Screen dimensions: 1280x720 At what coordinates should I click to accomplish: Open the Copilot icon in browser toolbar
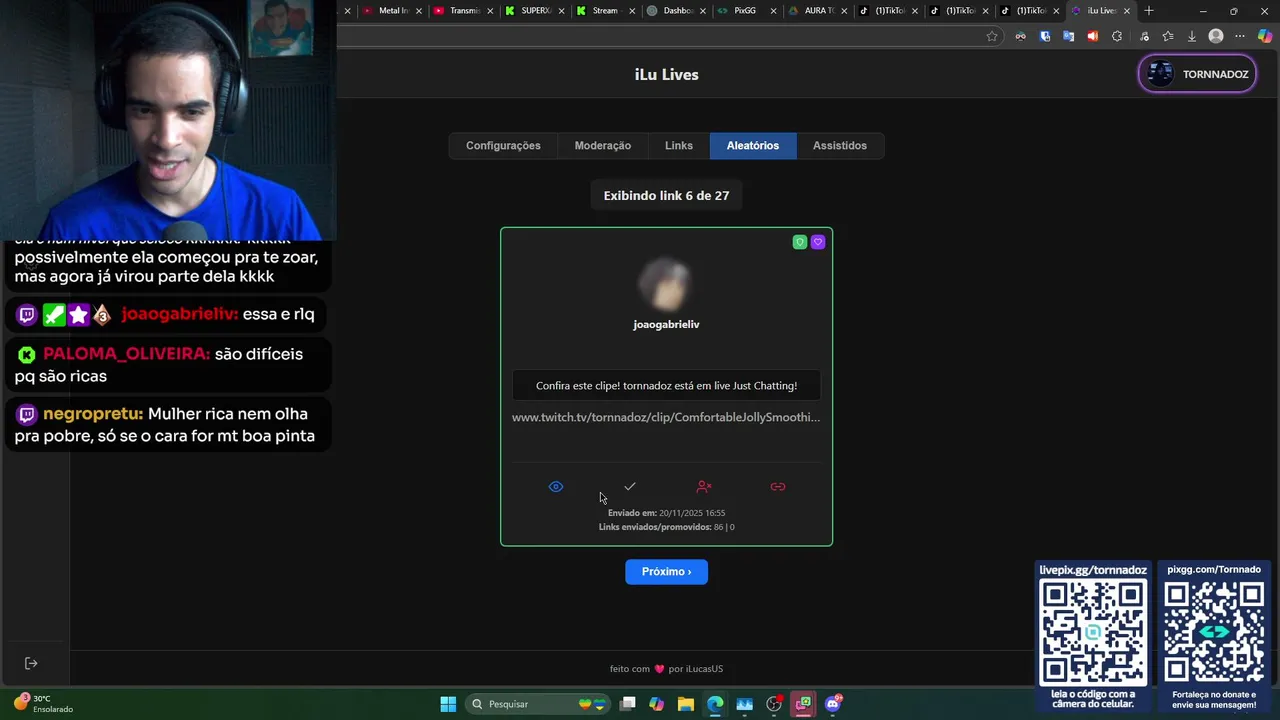tap(1265, 36)
